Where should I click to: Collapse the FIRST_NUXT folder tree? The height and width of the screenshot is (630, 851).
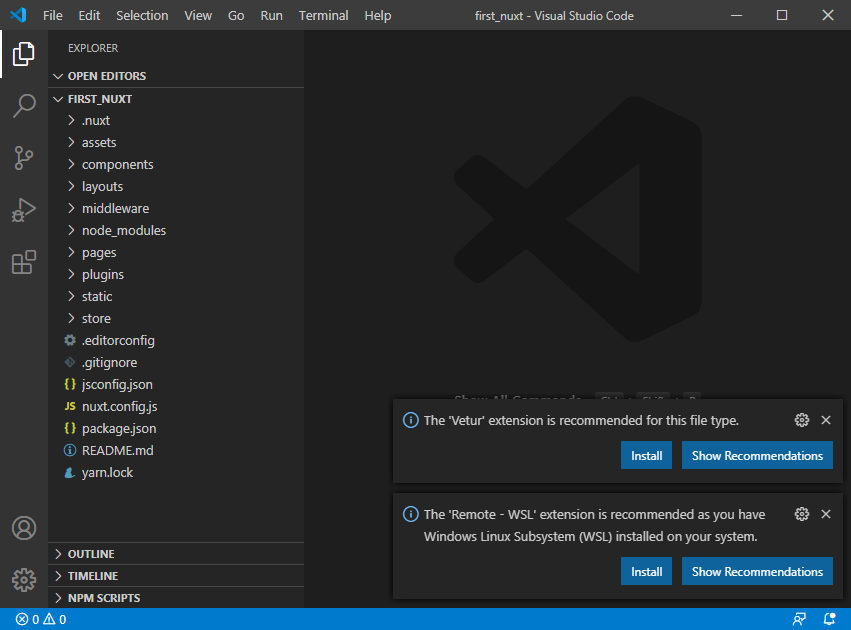pos(58,99)
